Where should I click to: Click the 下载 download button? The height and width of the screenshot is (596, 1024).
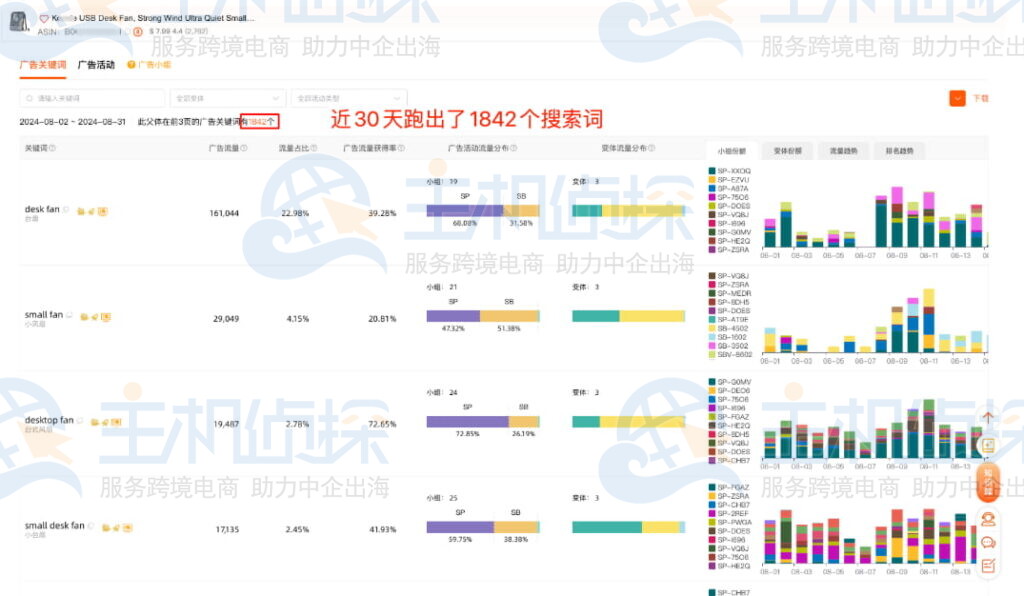[x=984, y=98]
